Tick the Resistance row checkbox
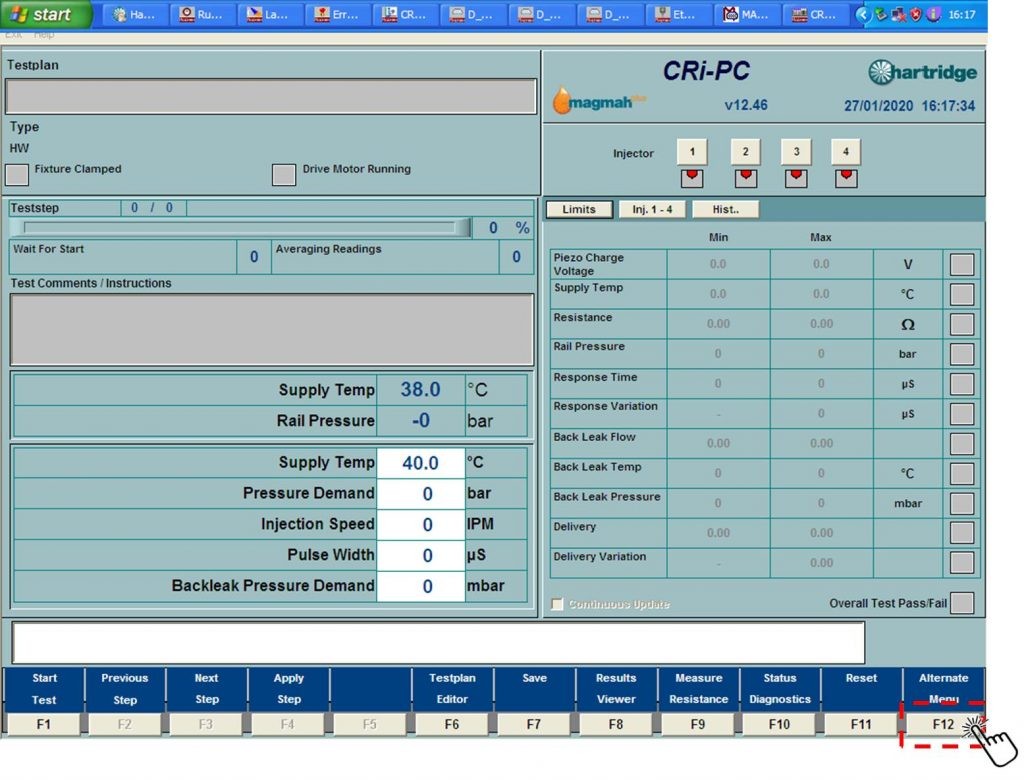The width and height of the screenshot is (1024, 780). click(961, 324)
